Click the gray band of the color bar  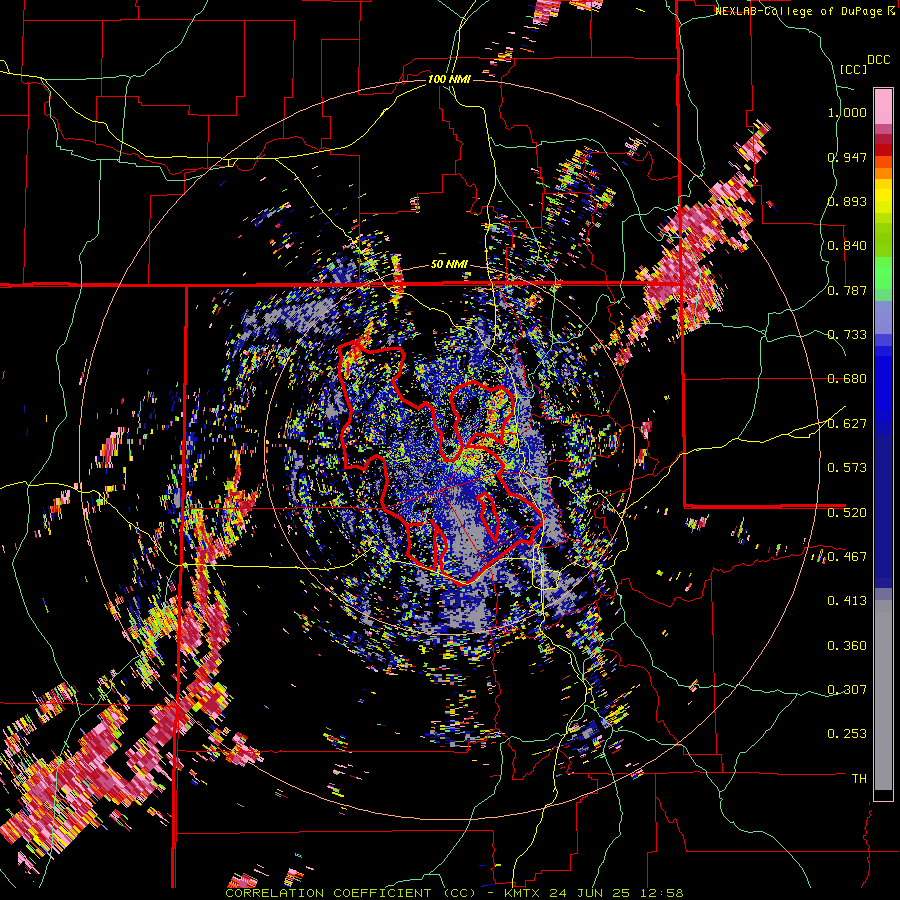(883, 695)
